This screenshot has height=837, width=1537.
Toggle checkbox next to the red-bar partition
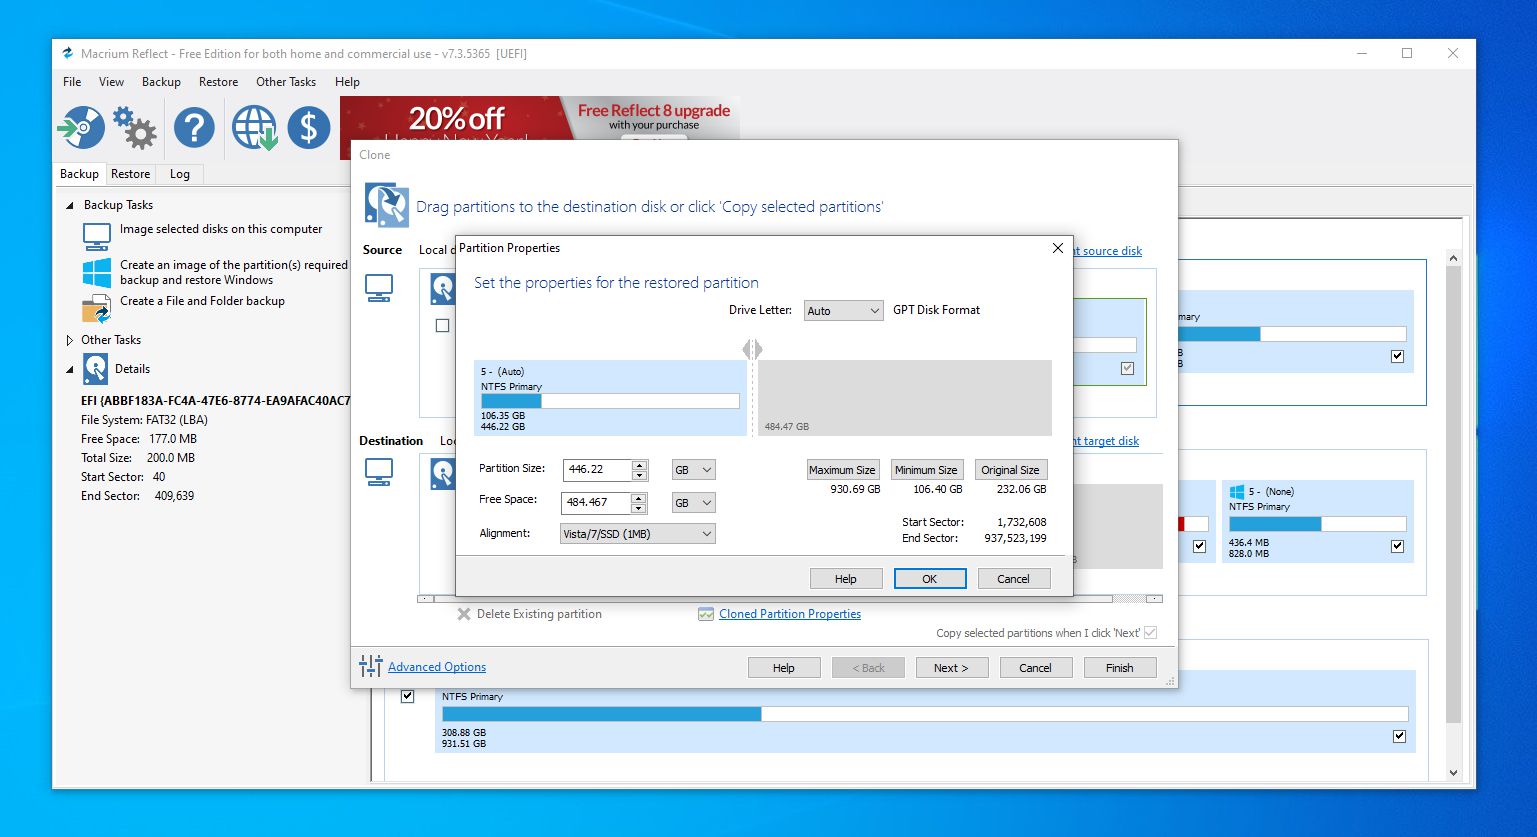(x=1200, y=546)
